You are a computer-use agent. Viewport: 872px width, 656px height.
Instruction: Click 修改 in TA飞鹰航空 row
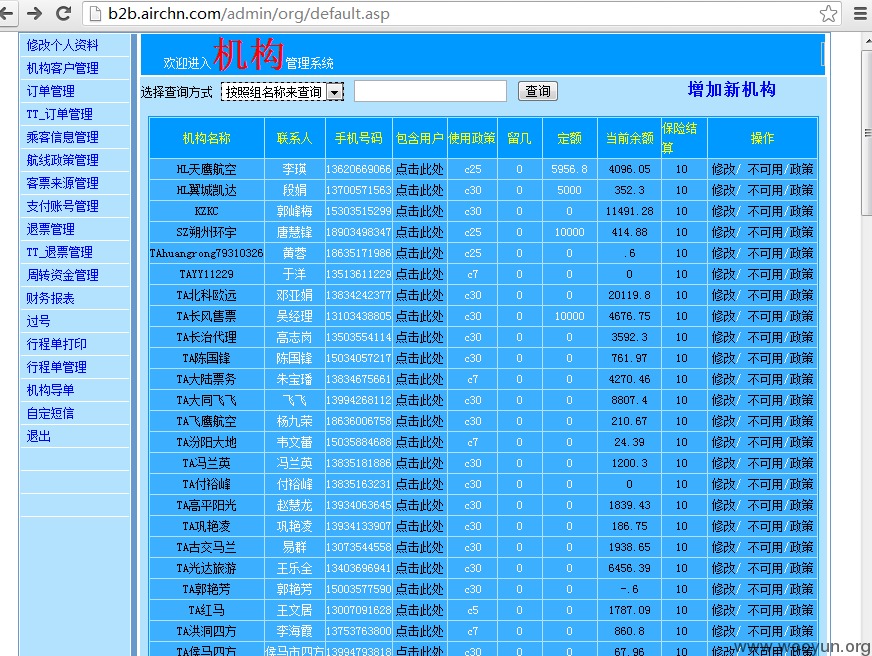724,421
